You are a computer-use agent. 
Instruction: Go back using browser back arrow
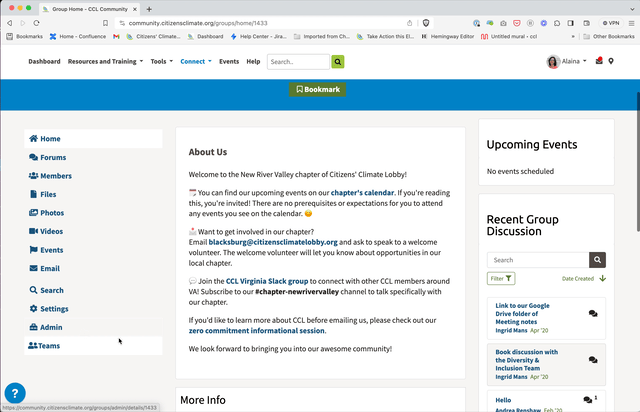pos(10,23)
